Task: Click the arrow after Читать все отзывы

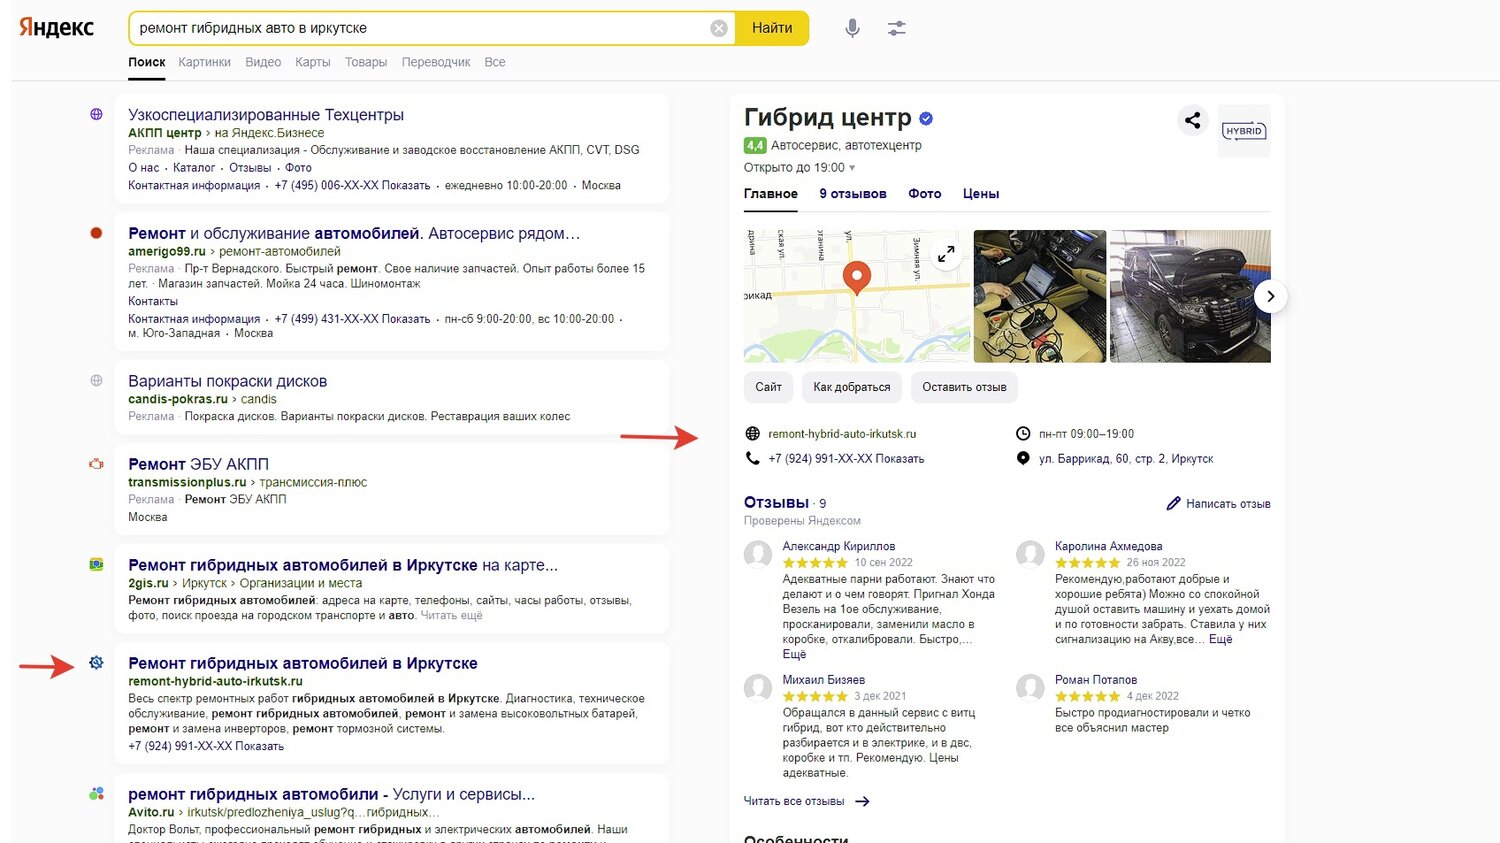Action: [862, 802]
